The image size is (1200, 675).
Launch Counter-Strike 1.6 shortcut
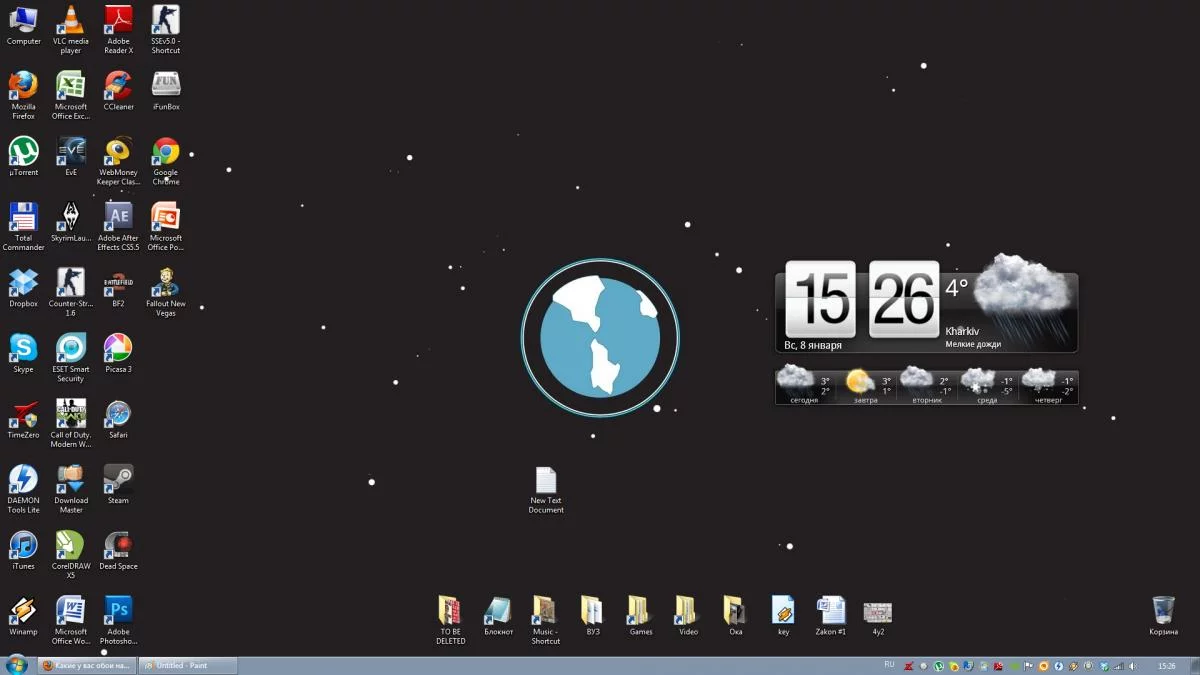(x=70, y=292)
